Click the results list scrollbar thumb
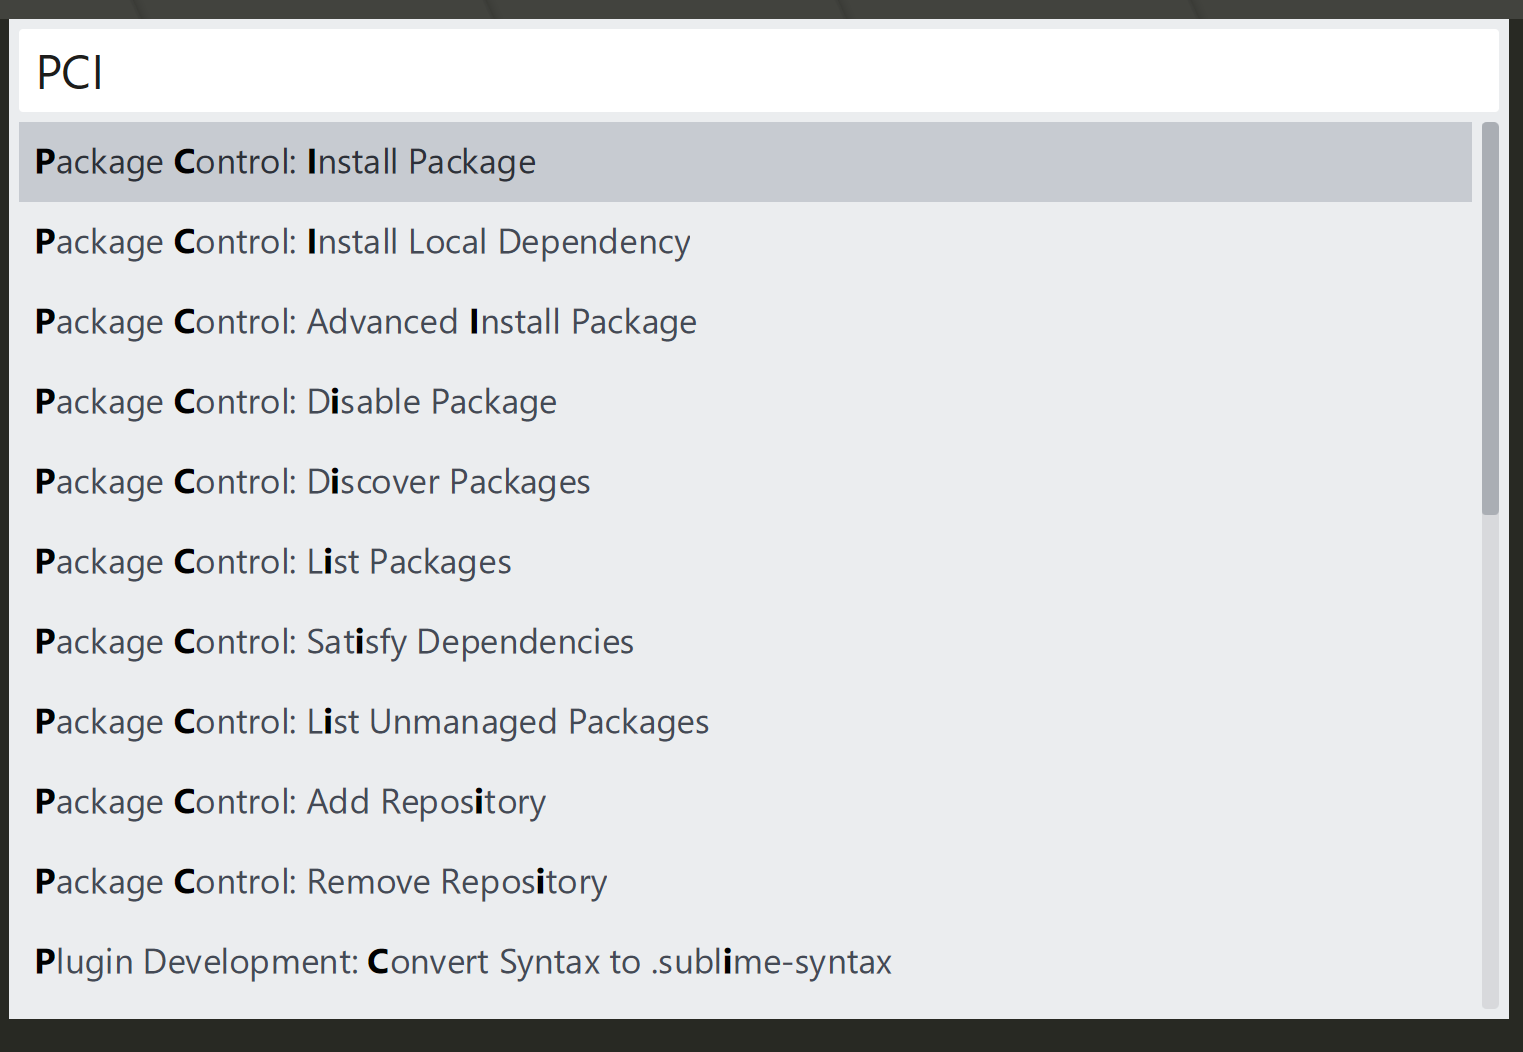 pyautogui.click(x=1490, y=318)
